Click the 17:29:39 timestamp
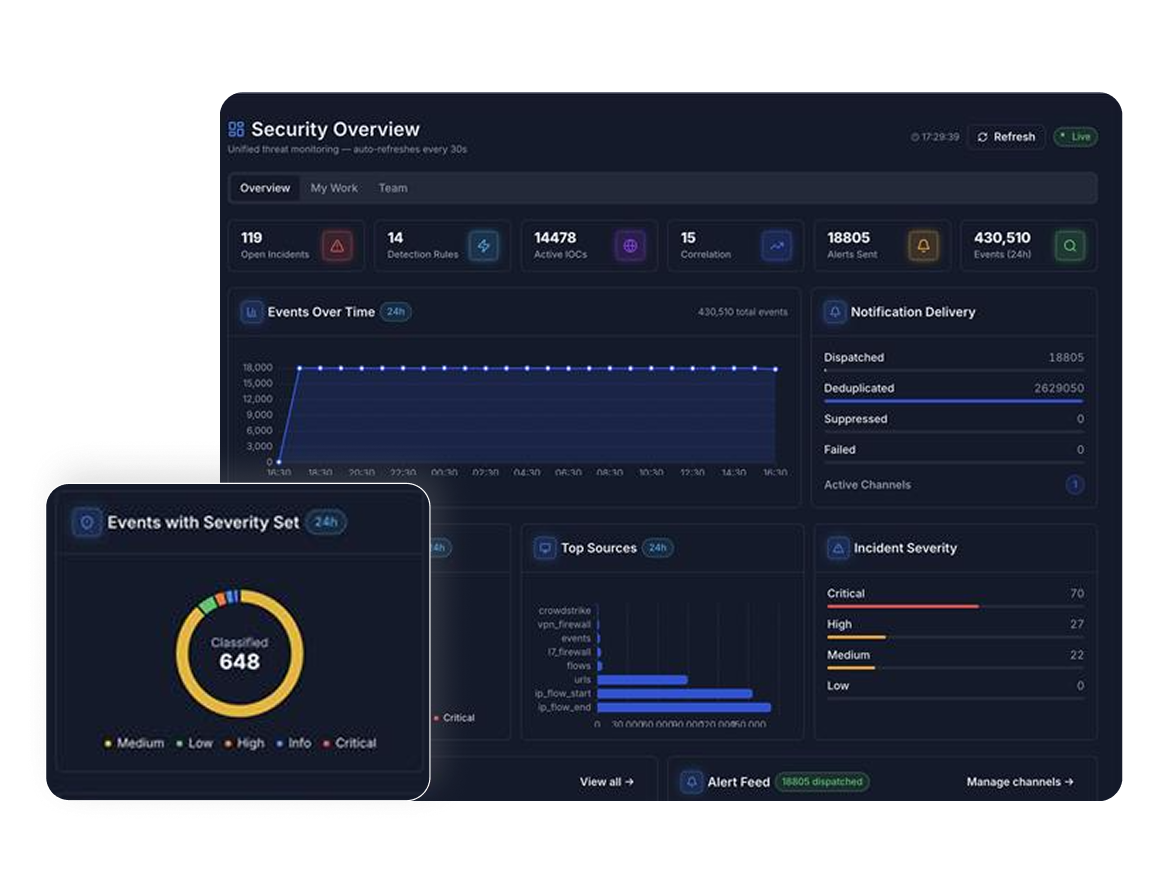 coord(936,137)
